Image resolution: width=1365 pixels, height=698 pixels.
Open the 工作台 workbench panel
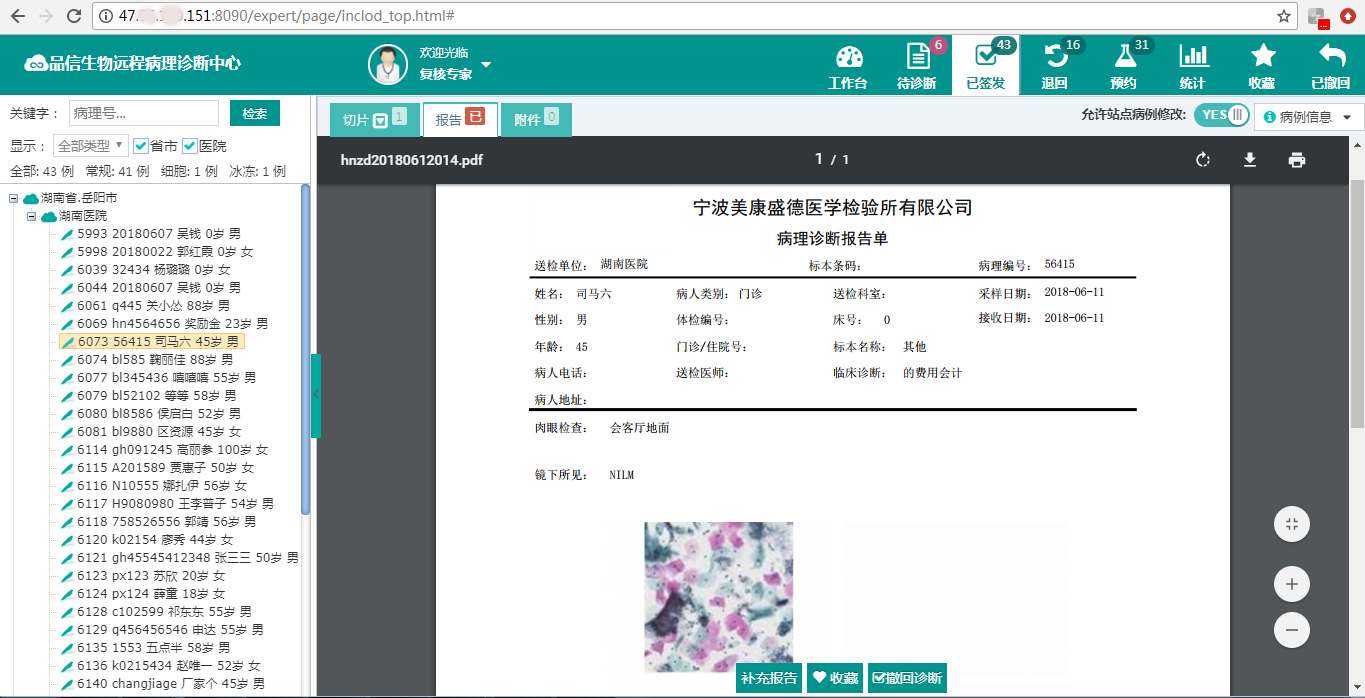click(x=848, y=64)
